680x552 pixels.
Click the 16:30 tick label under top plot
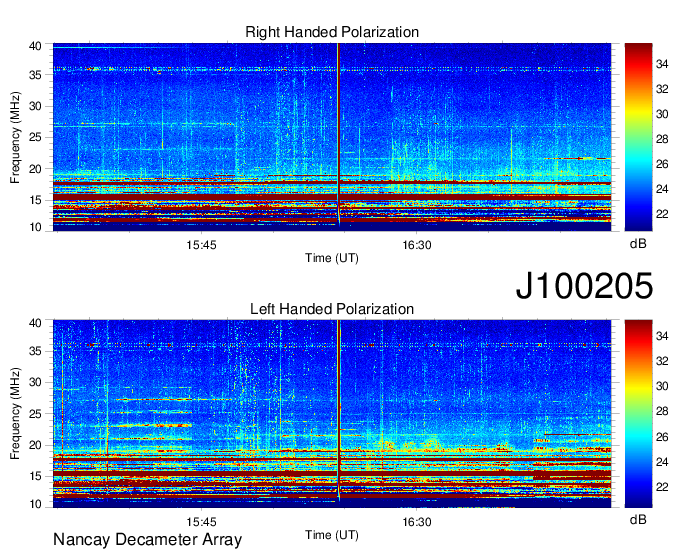(x=417, y=245)
